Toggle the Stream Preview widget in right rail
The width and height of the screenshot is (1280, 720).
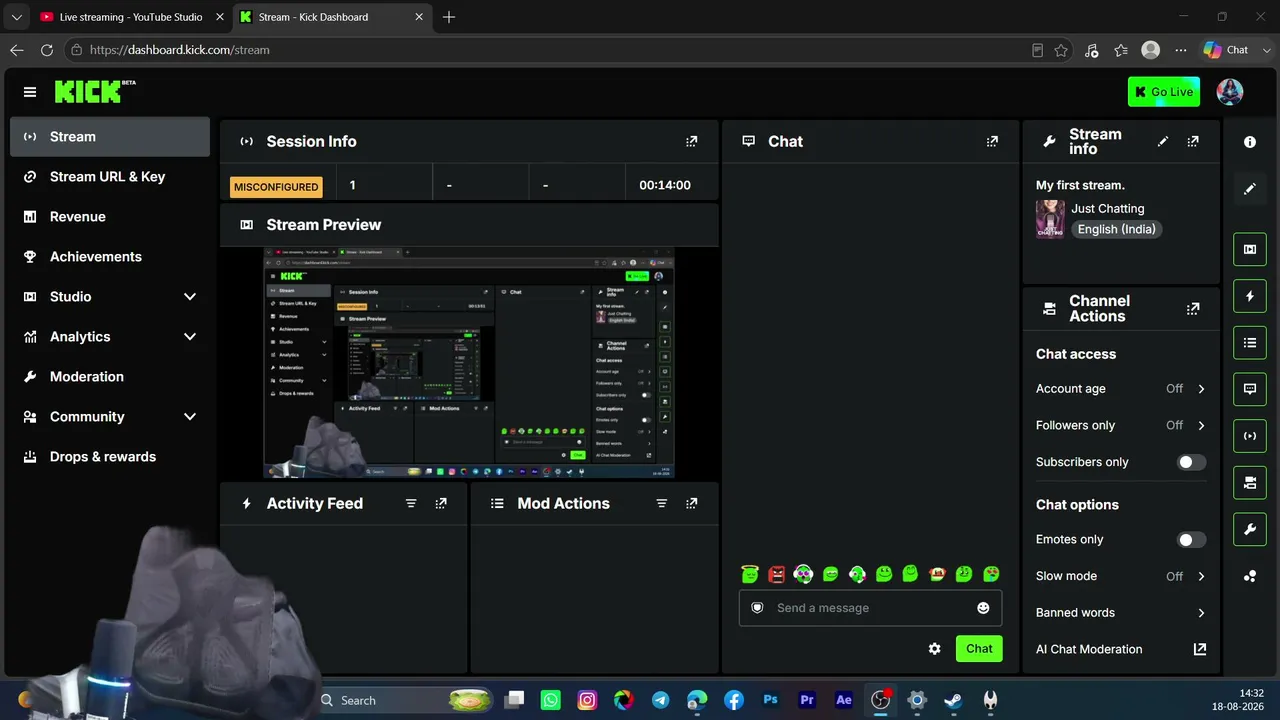[1250, 249]
